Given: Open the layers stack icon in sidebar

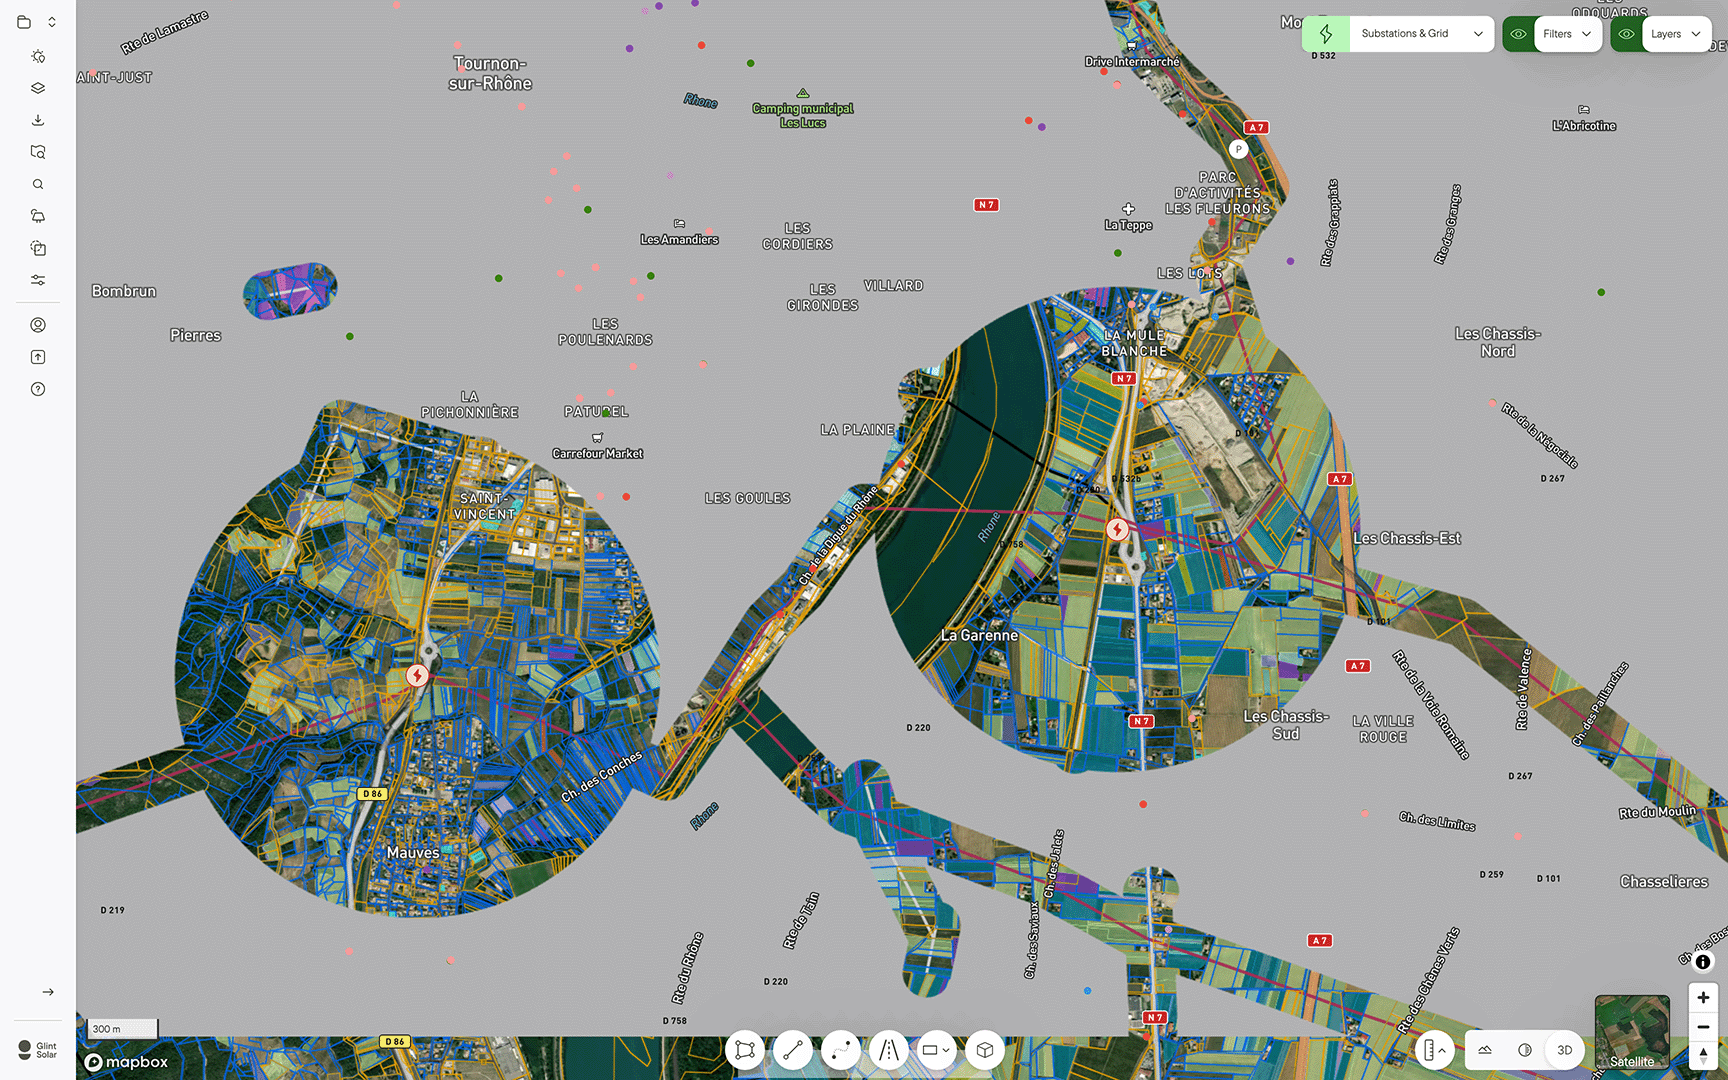Looking at the screenshot, I should coord(38,88).
